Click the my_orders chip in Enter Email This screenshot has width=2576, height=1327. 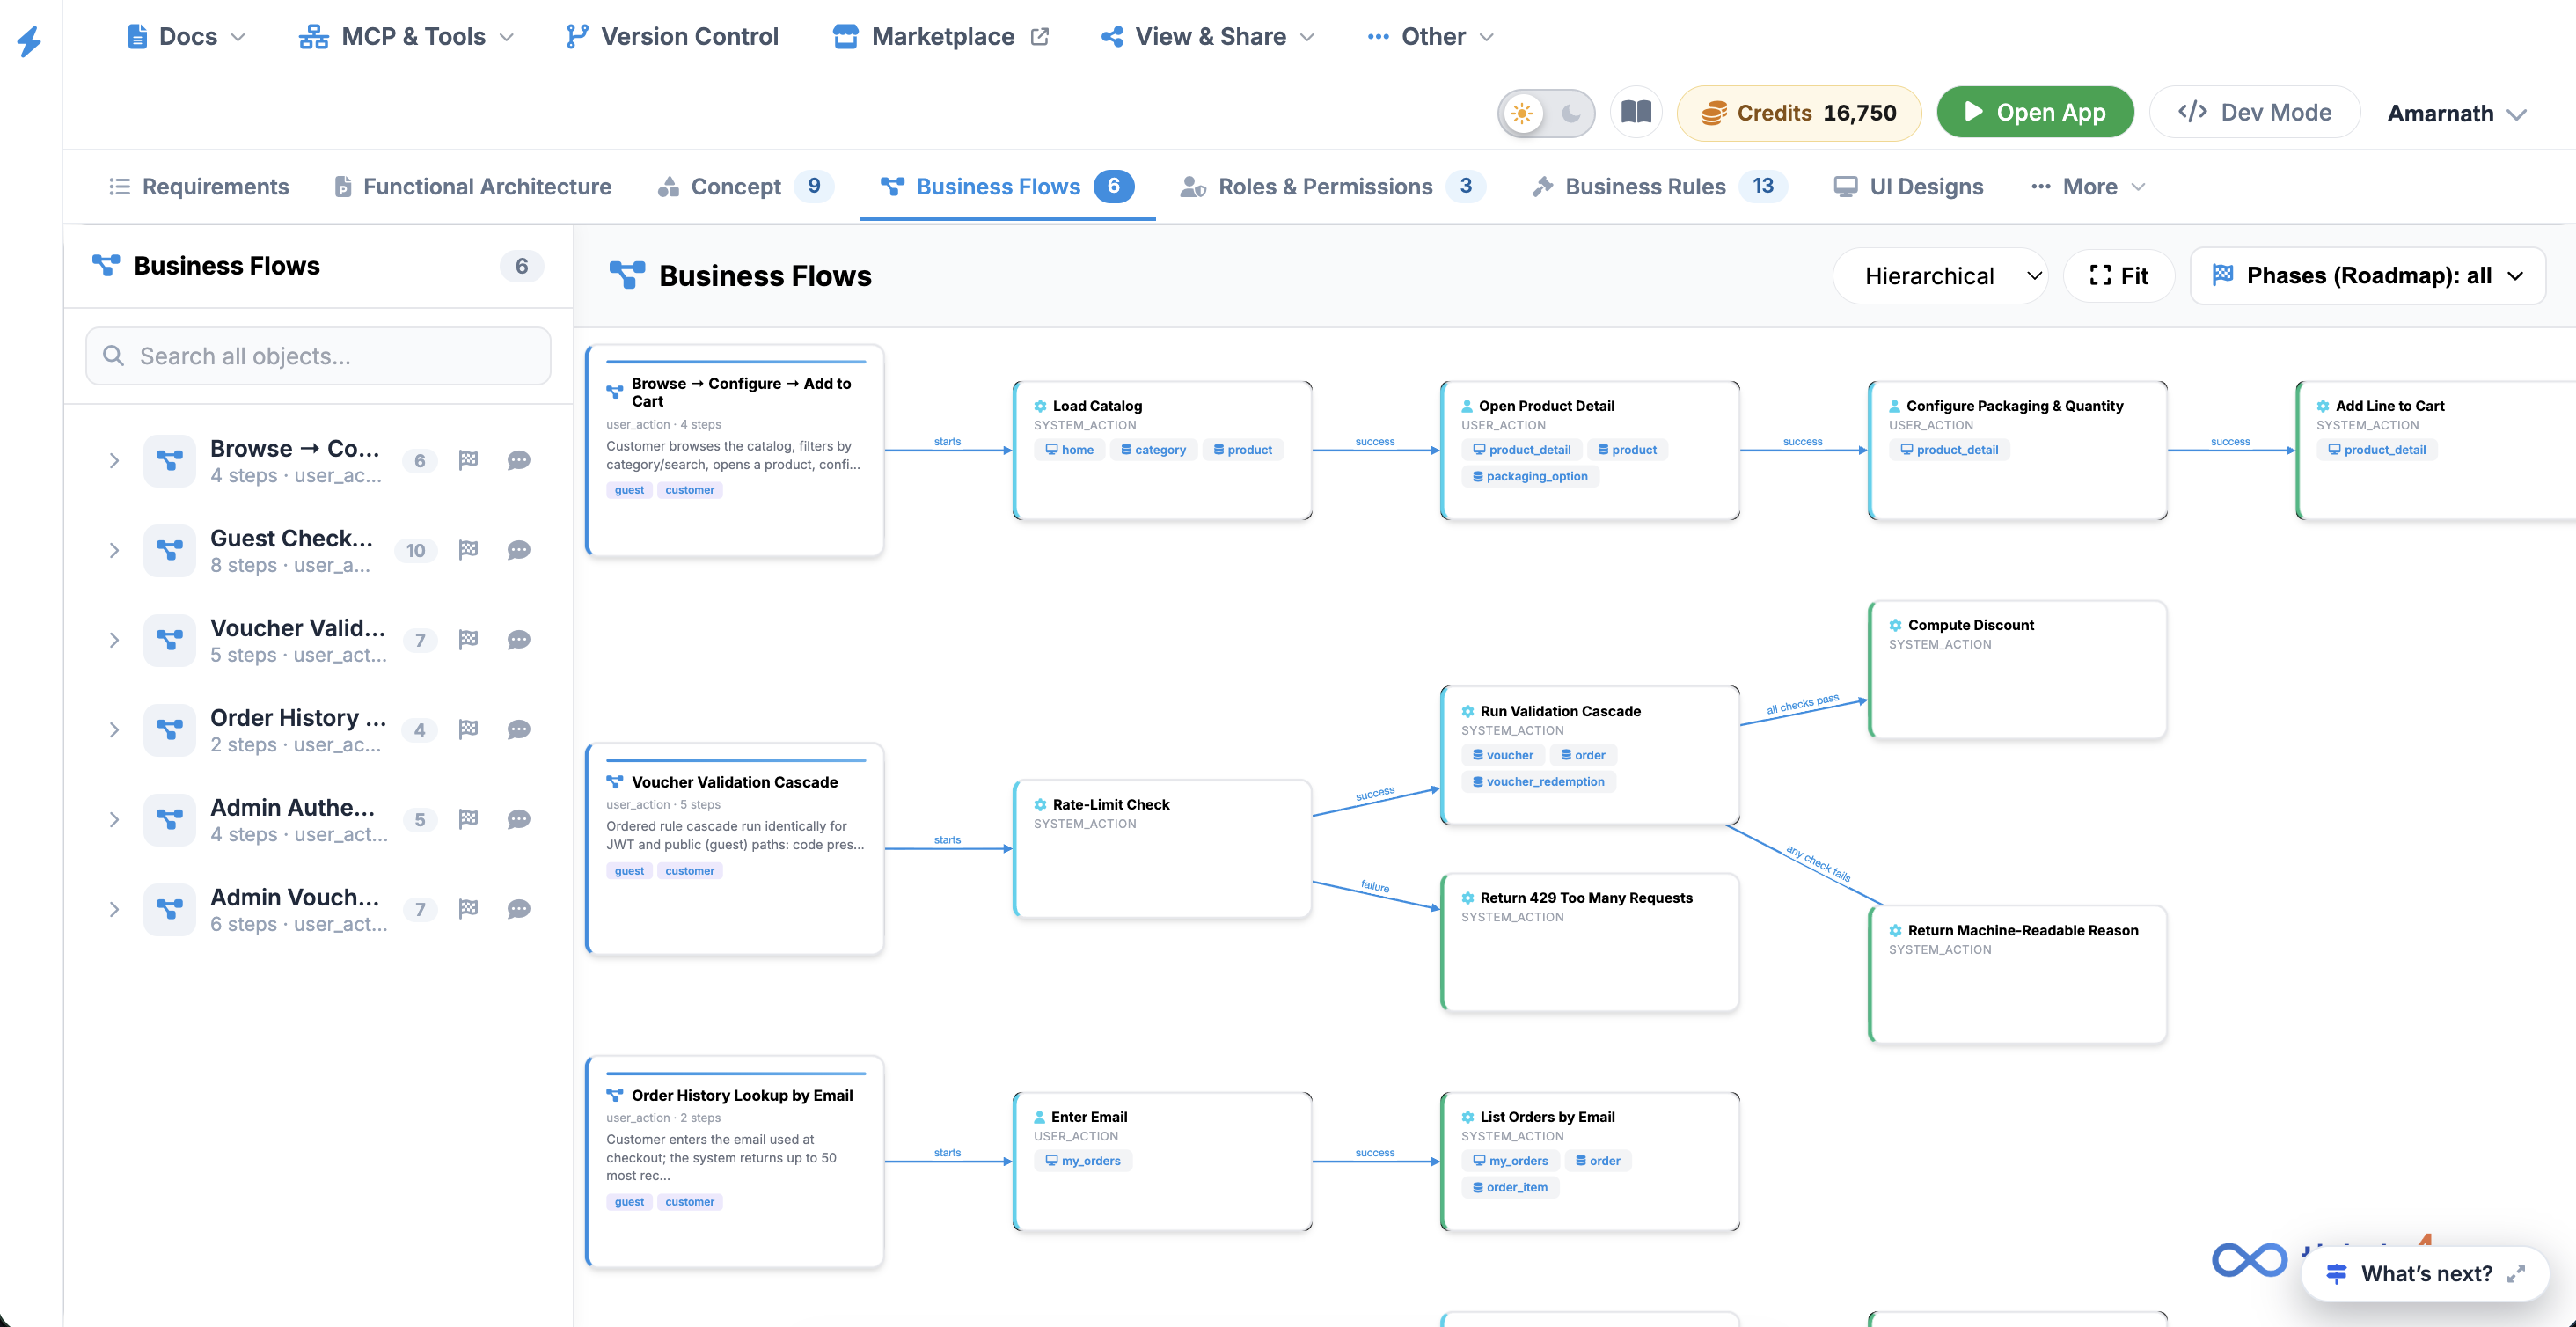point(1083,1161)
